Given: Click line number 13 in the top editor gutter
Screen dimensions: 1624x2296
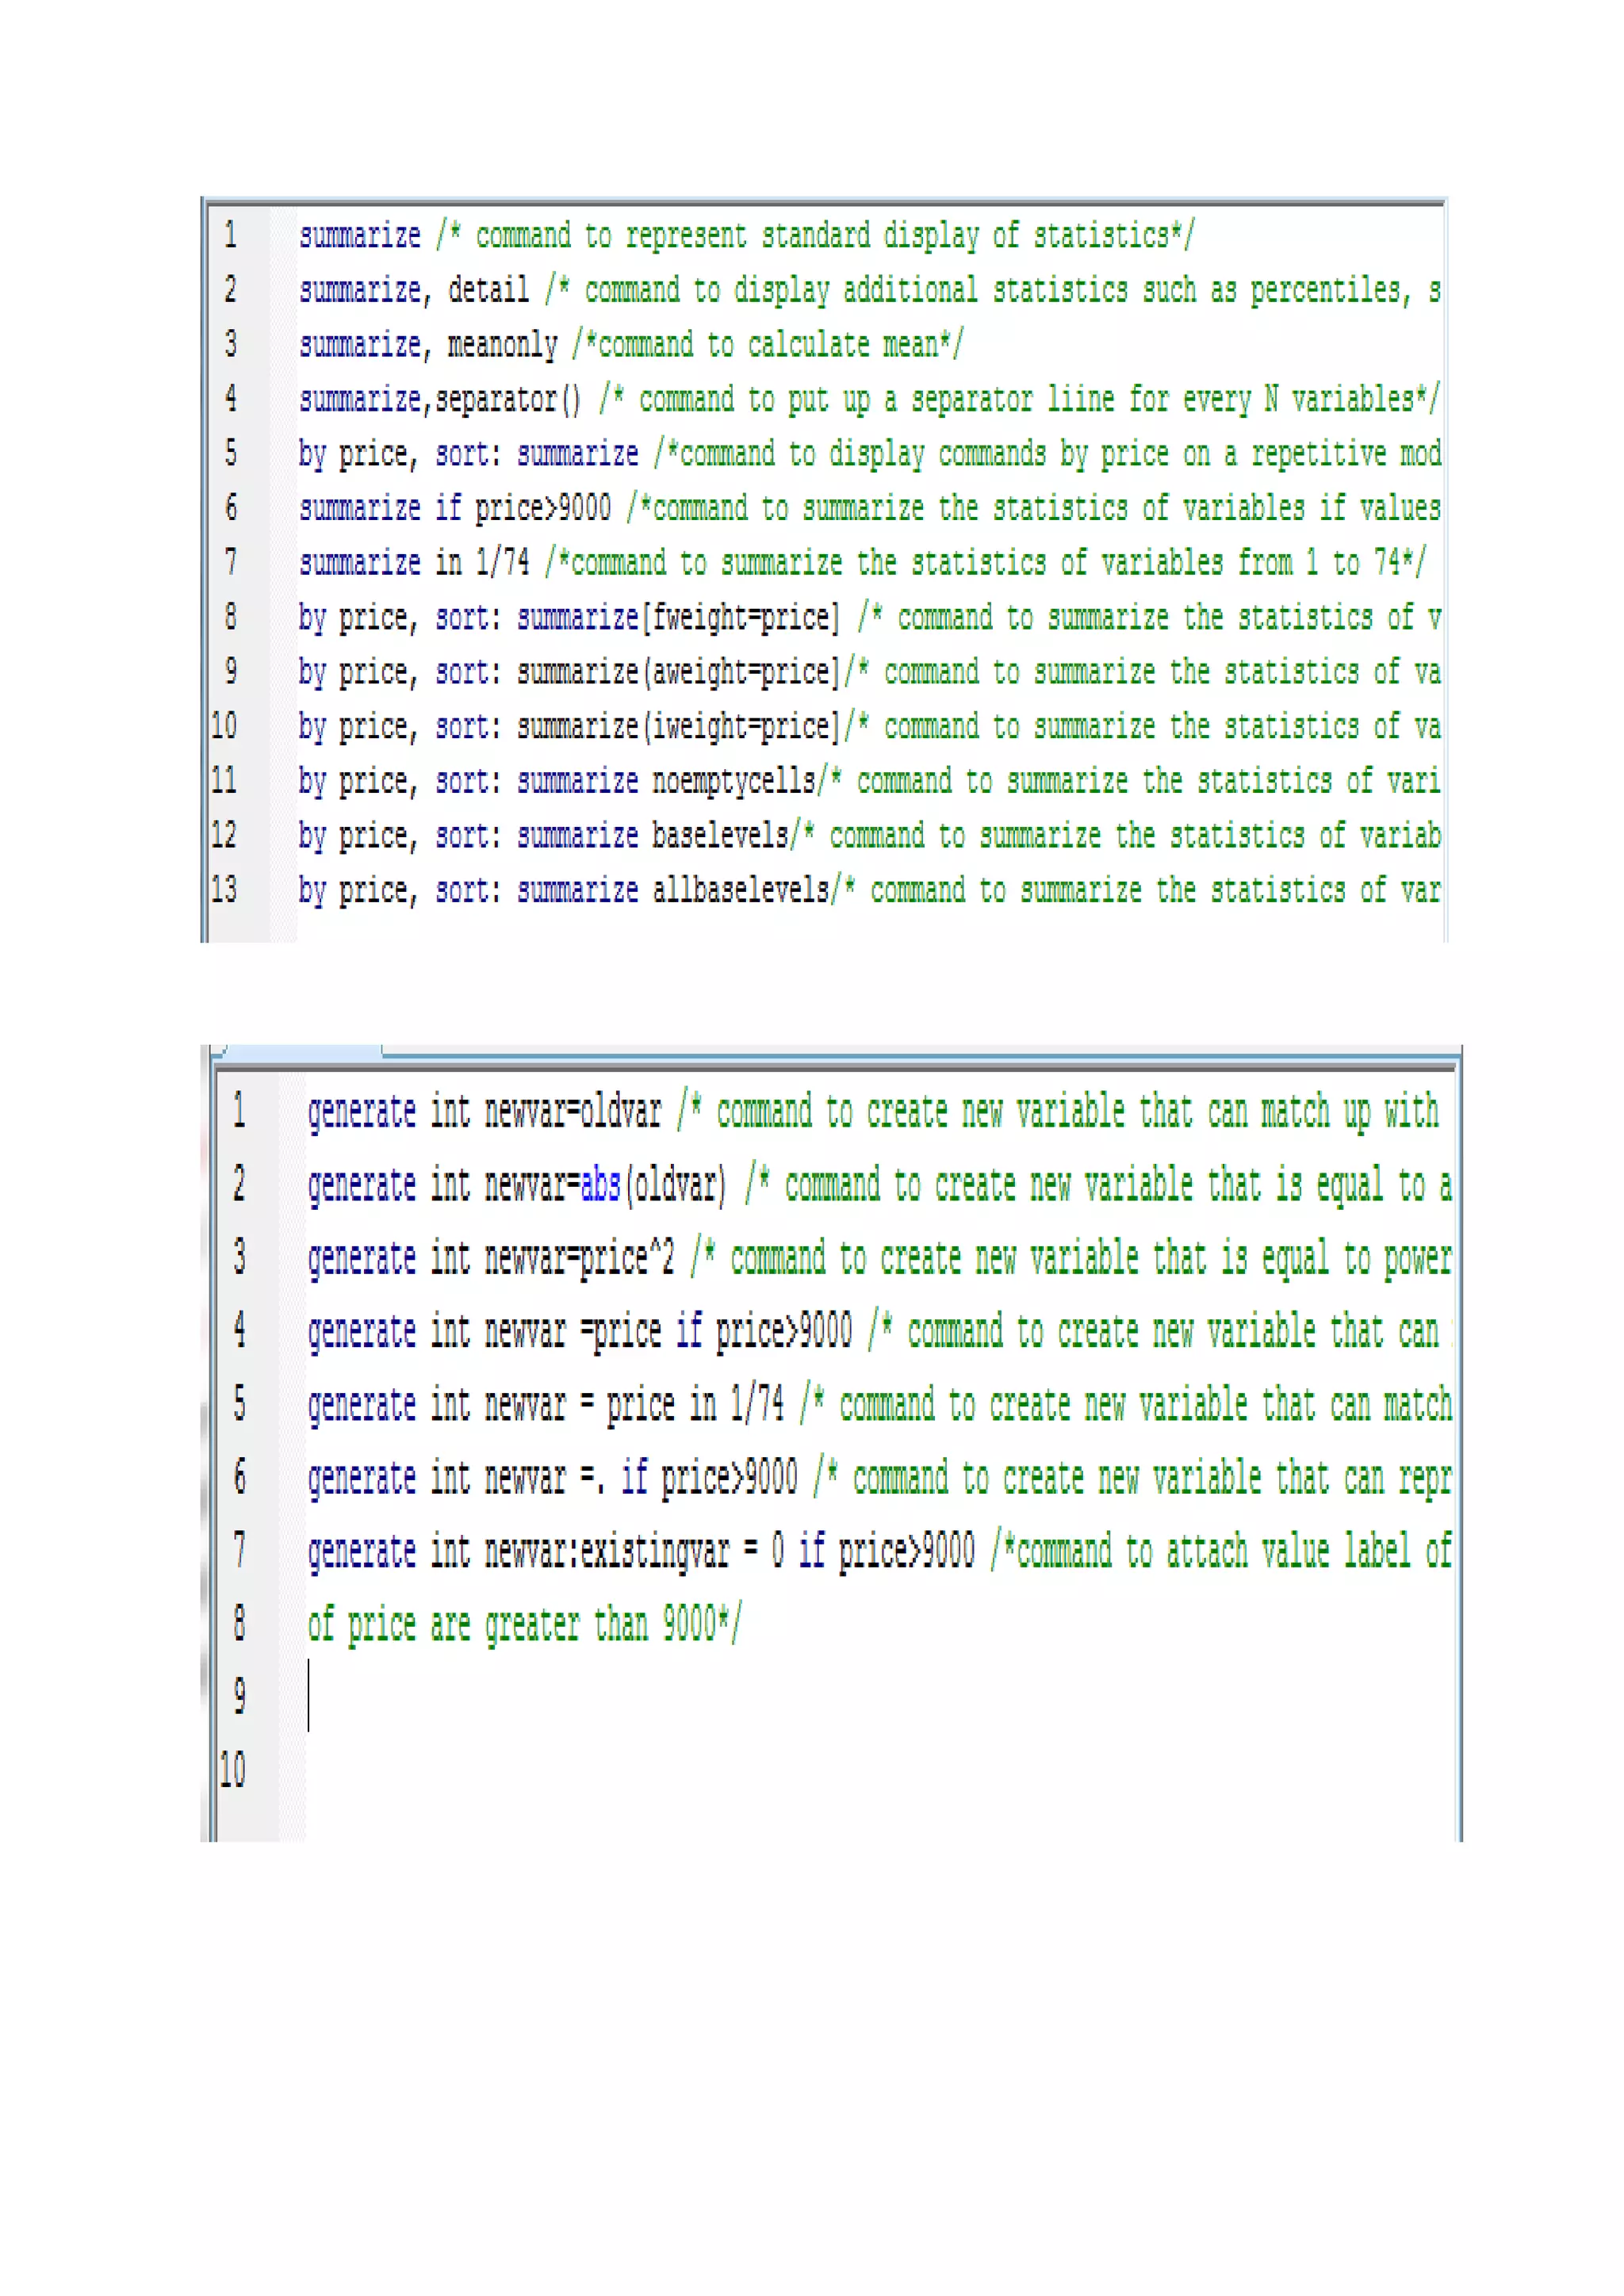Looking at the screenshot, I should [x=224, y=889].
